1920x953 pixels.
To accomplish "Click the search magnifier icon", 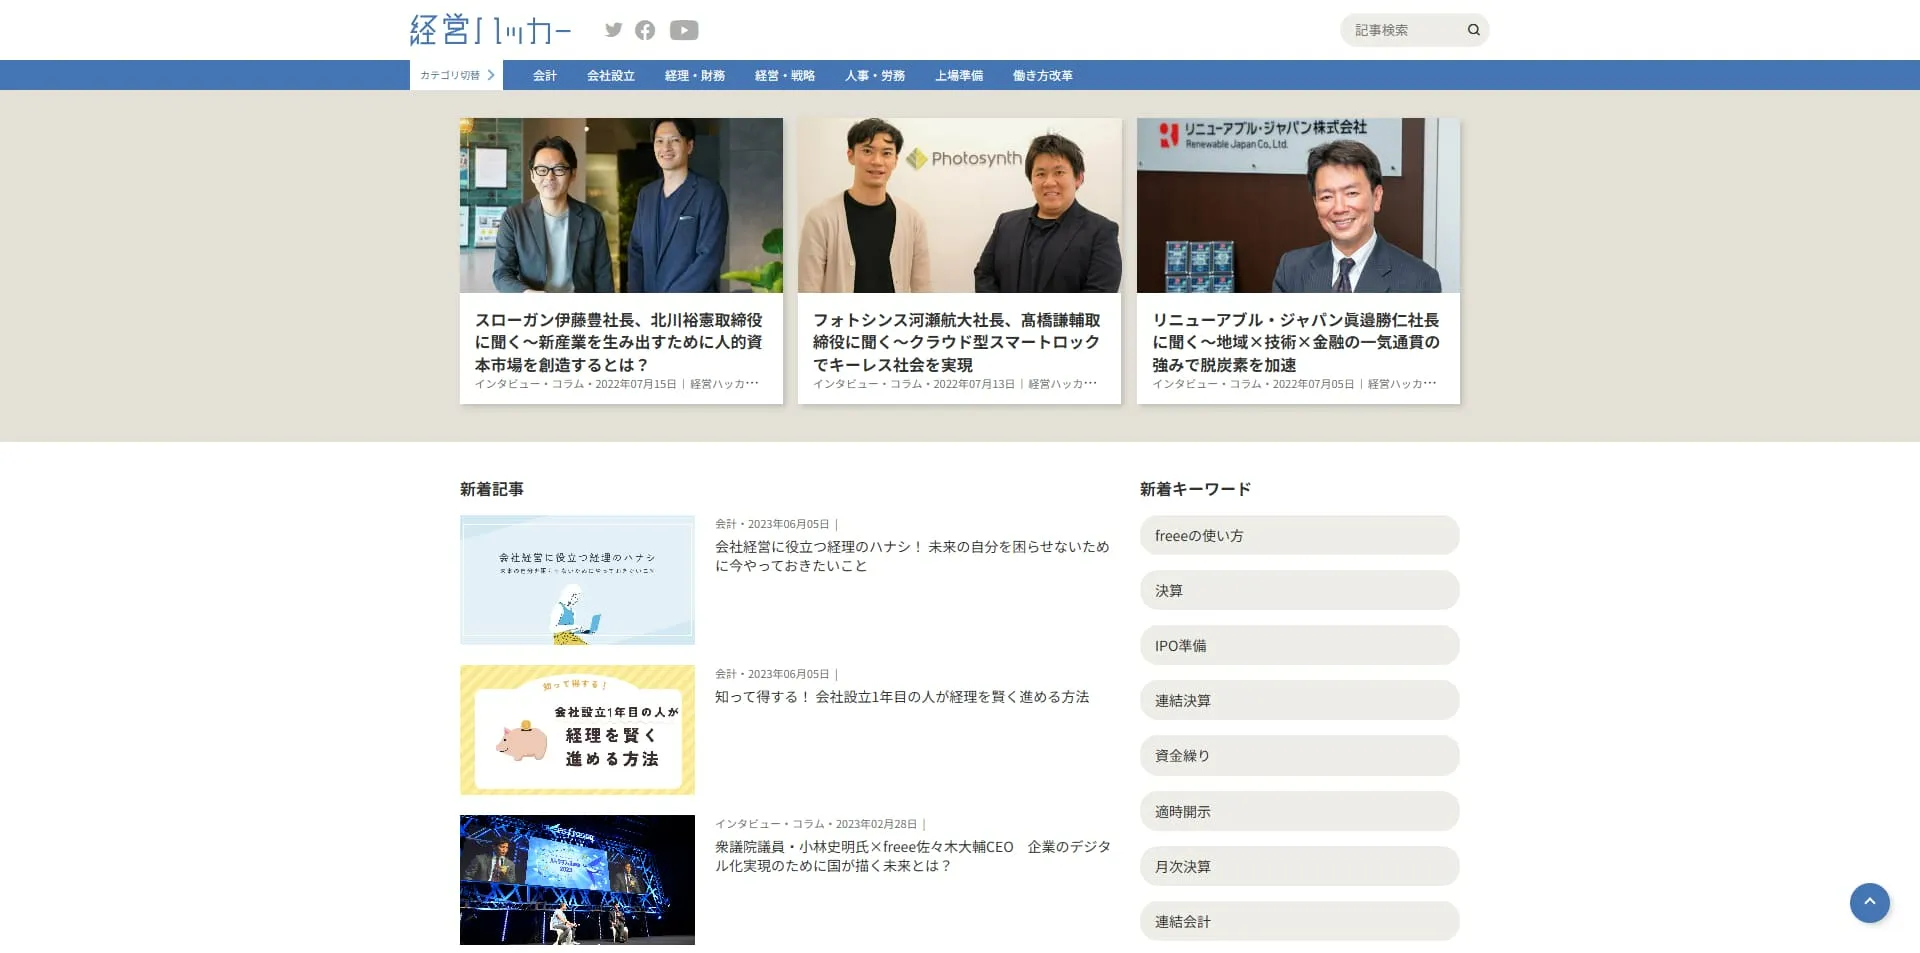I will point(1473,29).
